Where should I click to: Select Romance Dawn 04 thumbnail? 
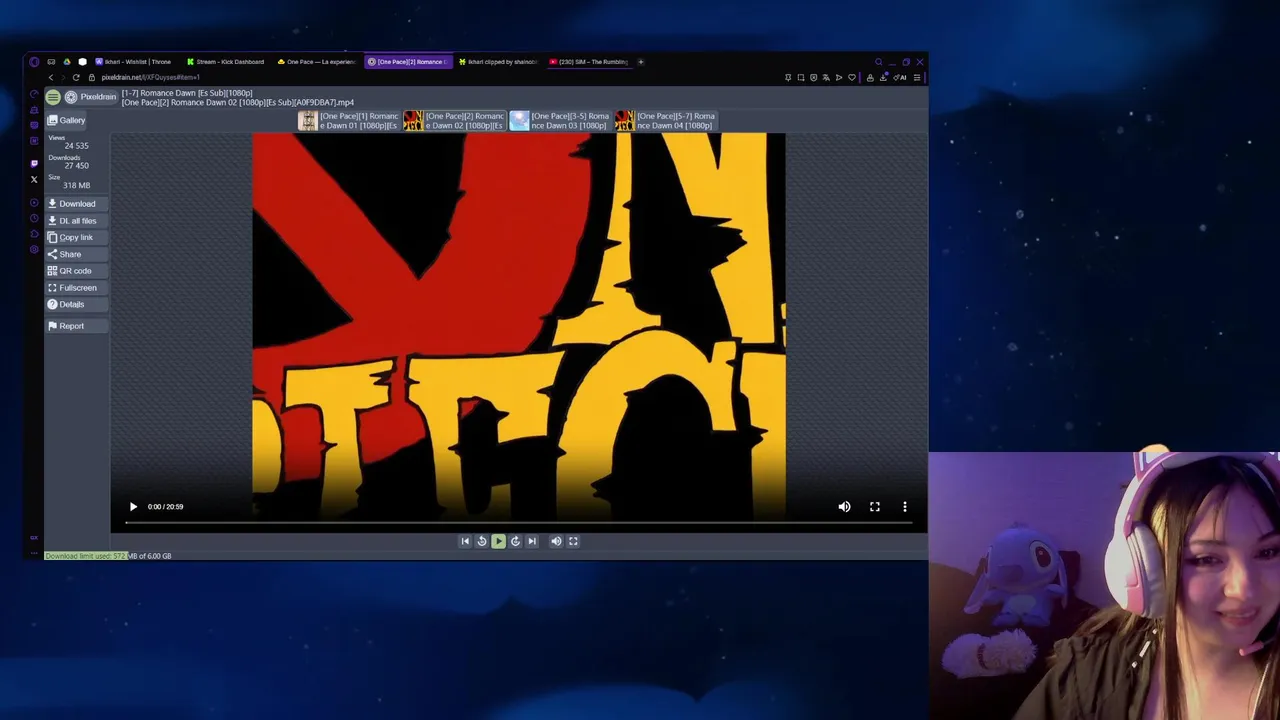click(666, 121)
